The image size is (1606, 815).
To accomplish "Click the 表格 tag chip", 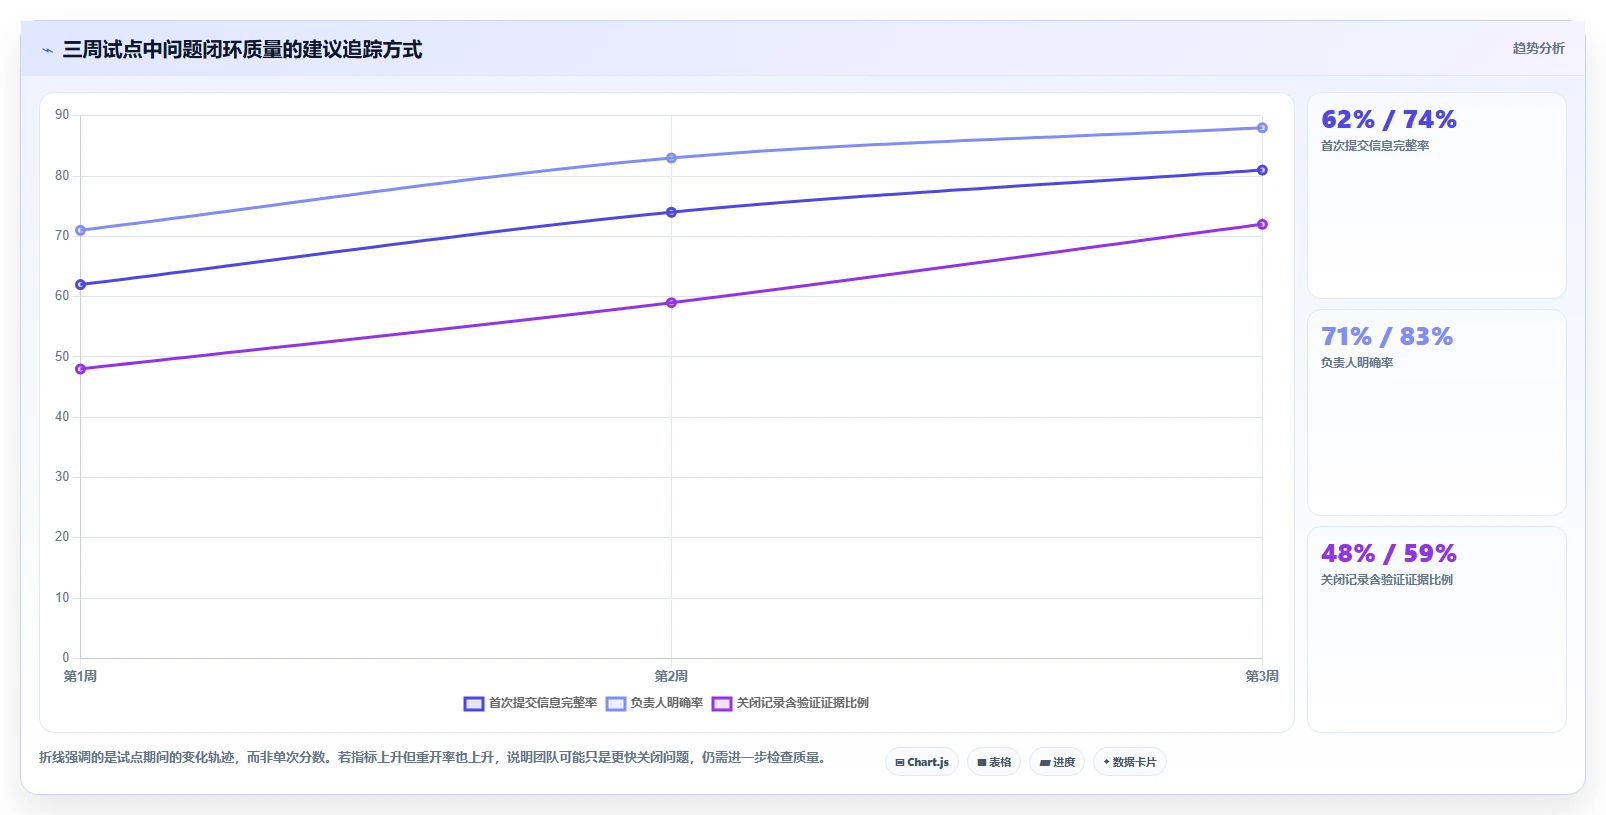I will pyautogui.click(x=994, y=762).
